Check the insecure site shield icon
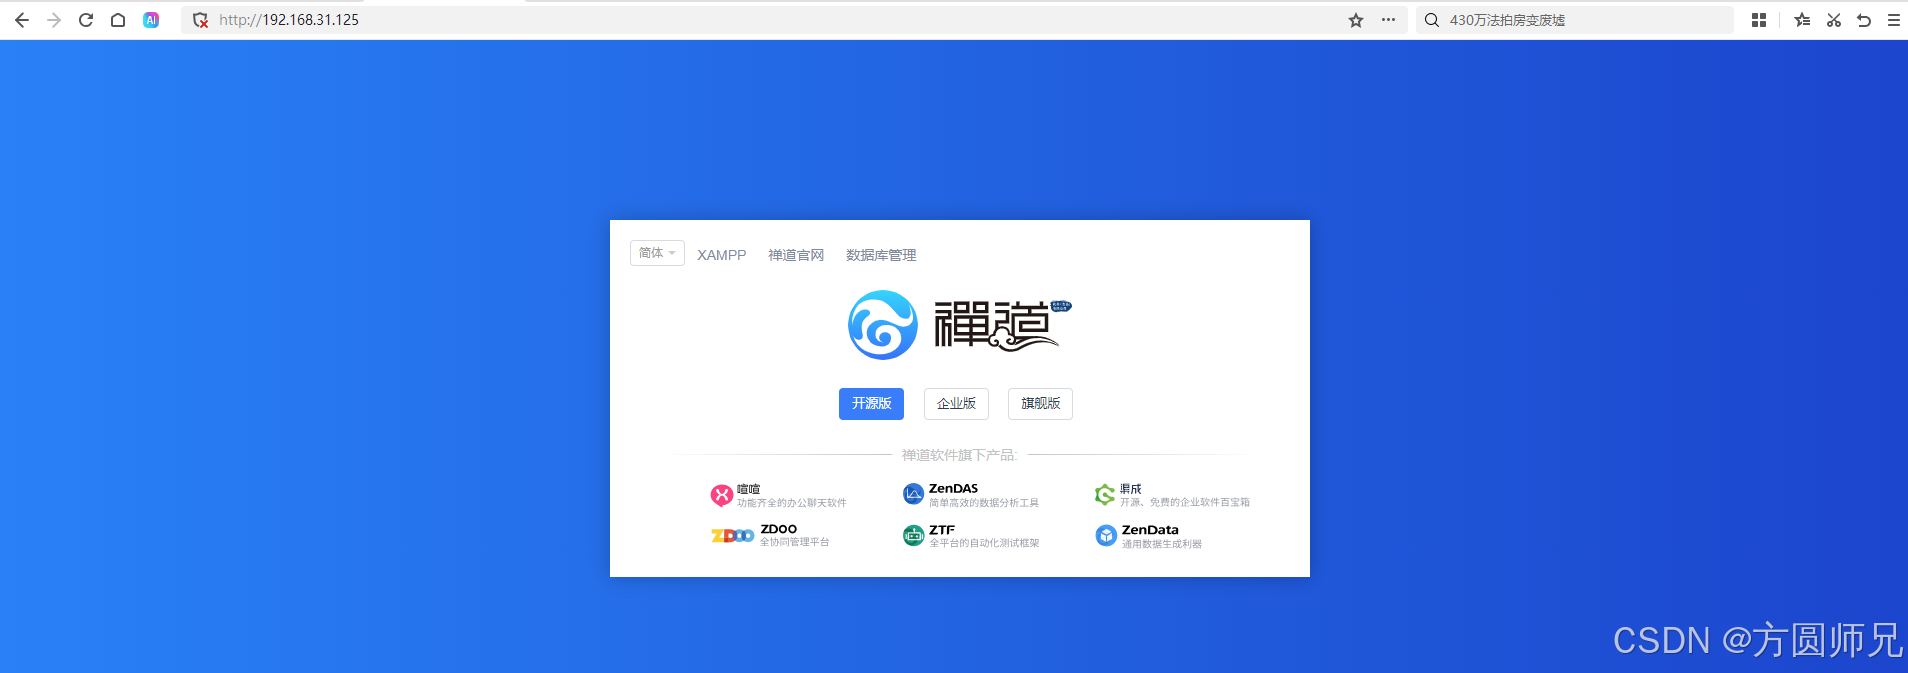Image resolution: width=1908 pixels, height=673 pixels. coord(200,20)
